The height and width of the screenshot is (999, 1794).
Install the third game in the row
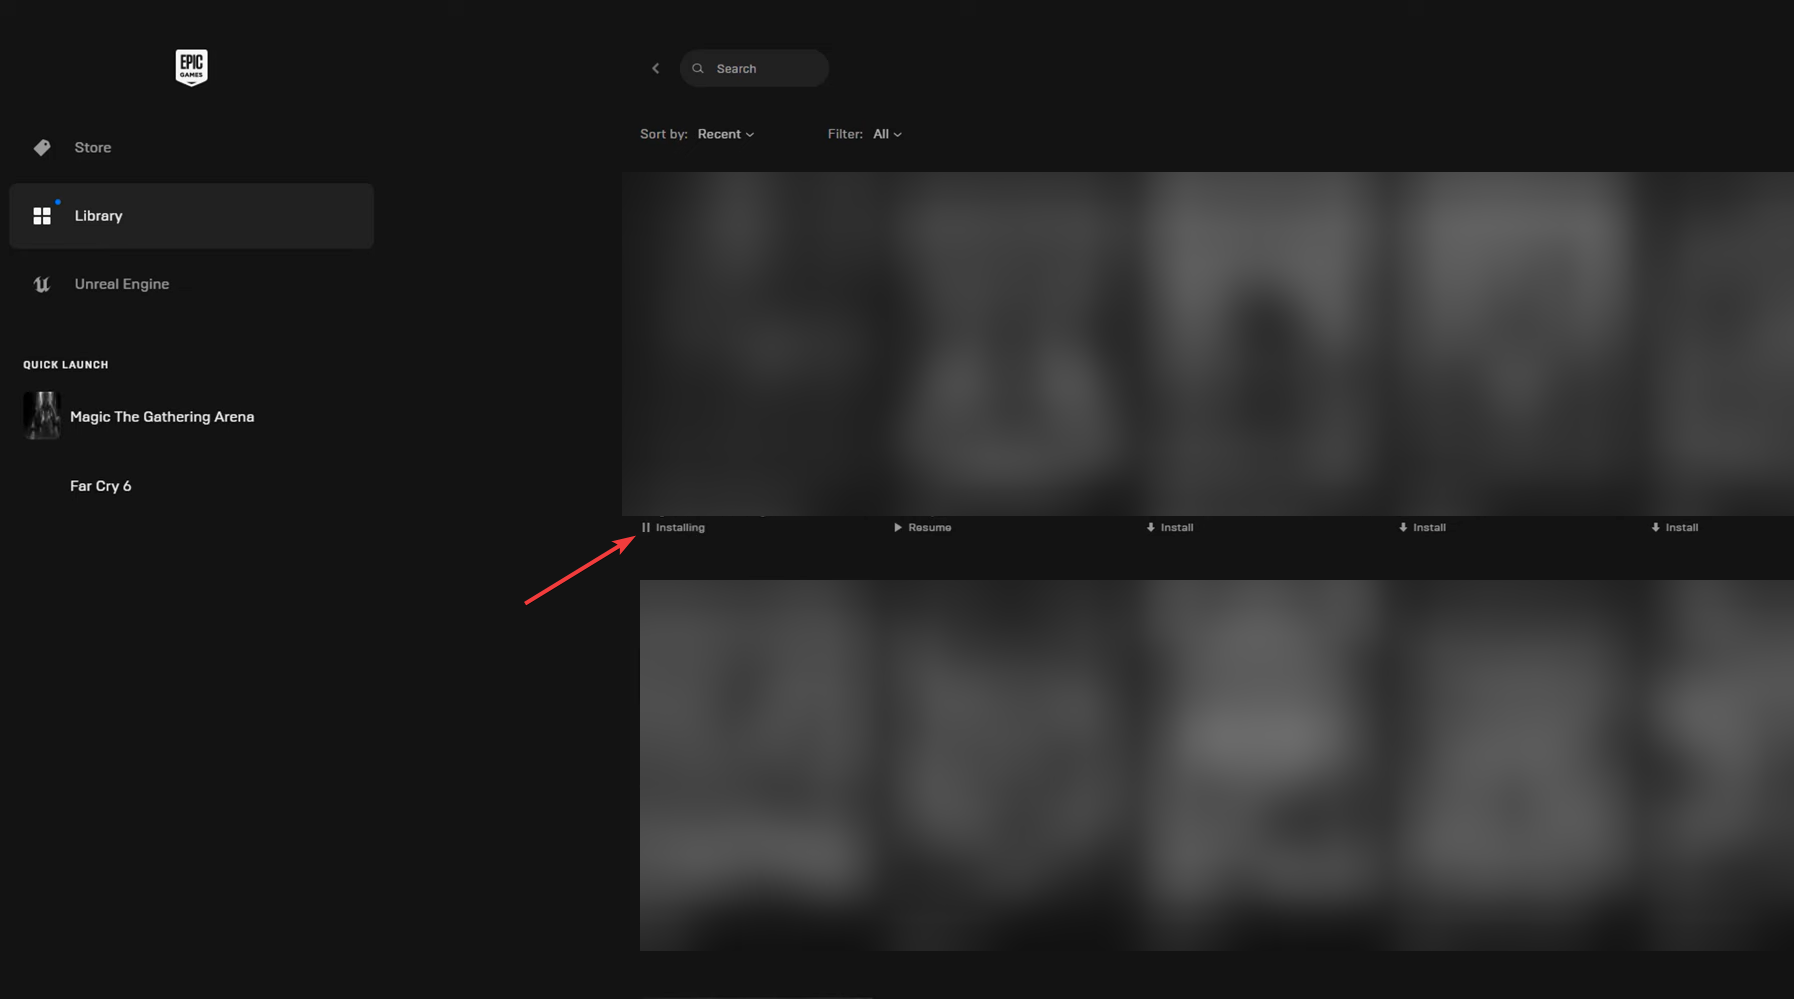pos(1169,528)
